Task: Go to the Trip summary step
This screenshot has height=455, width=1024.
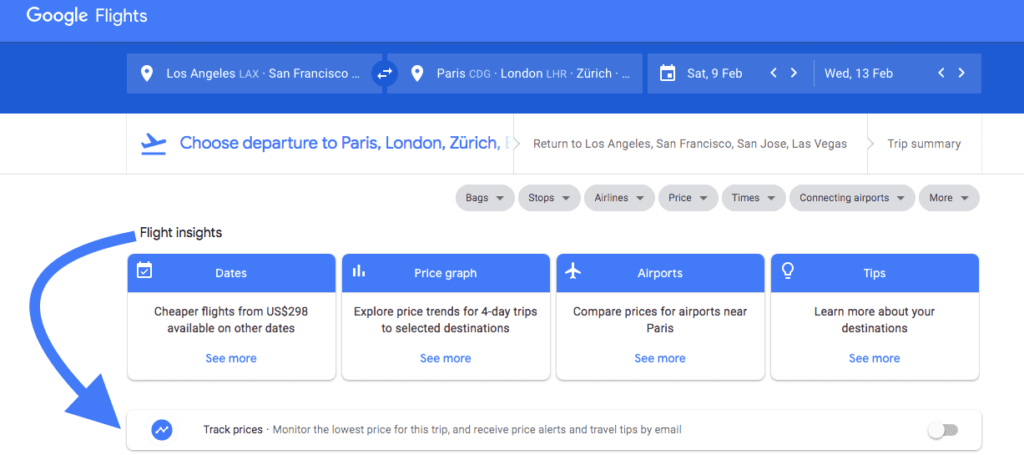Action: coord(924,144)
